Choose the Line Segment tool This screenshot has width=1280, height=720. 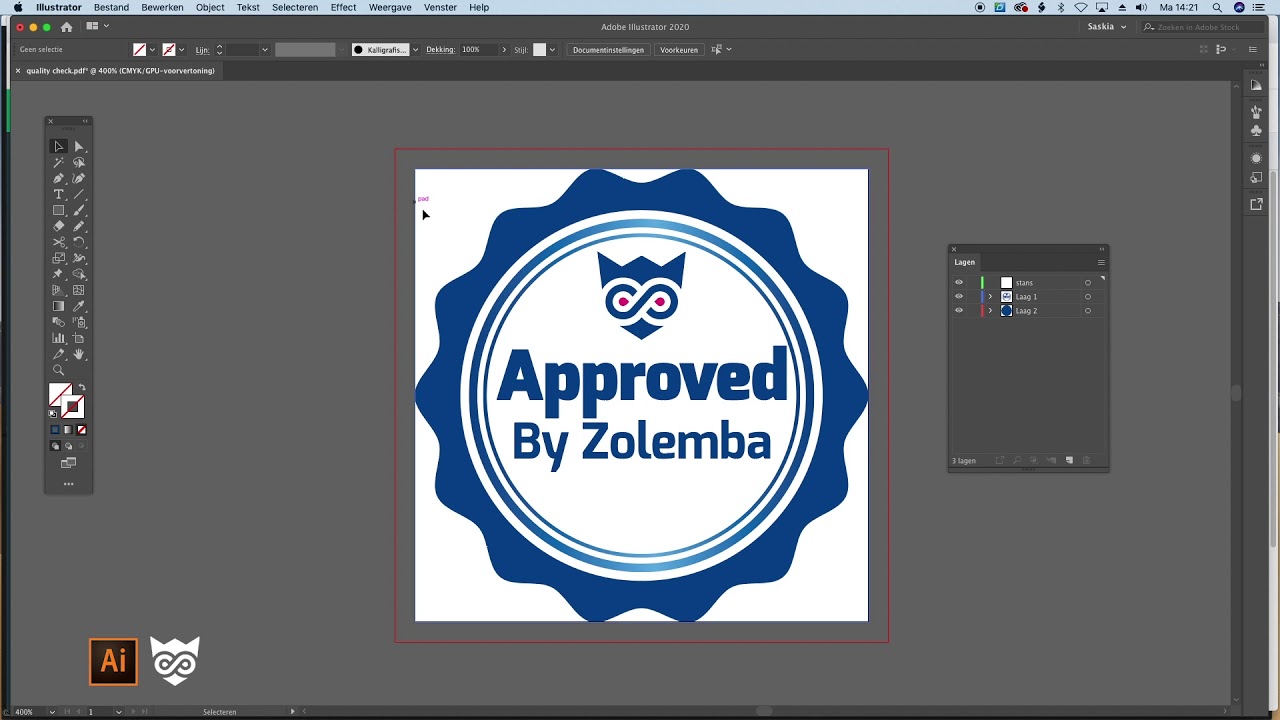[79, 194]
